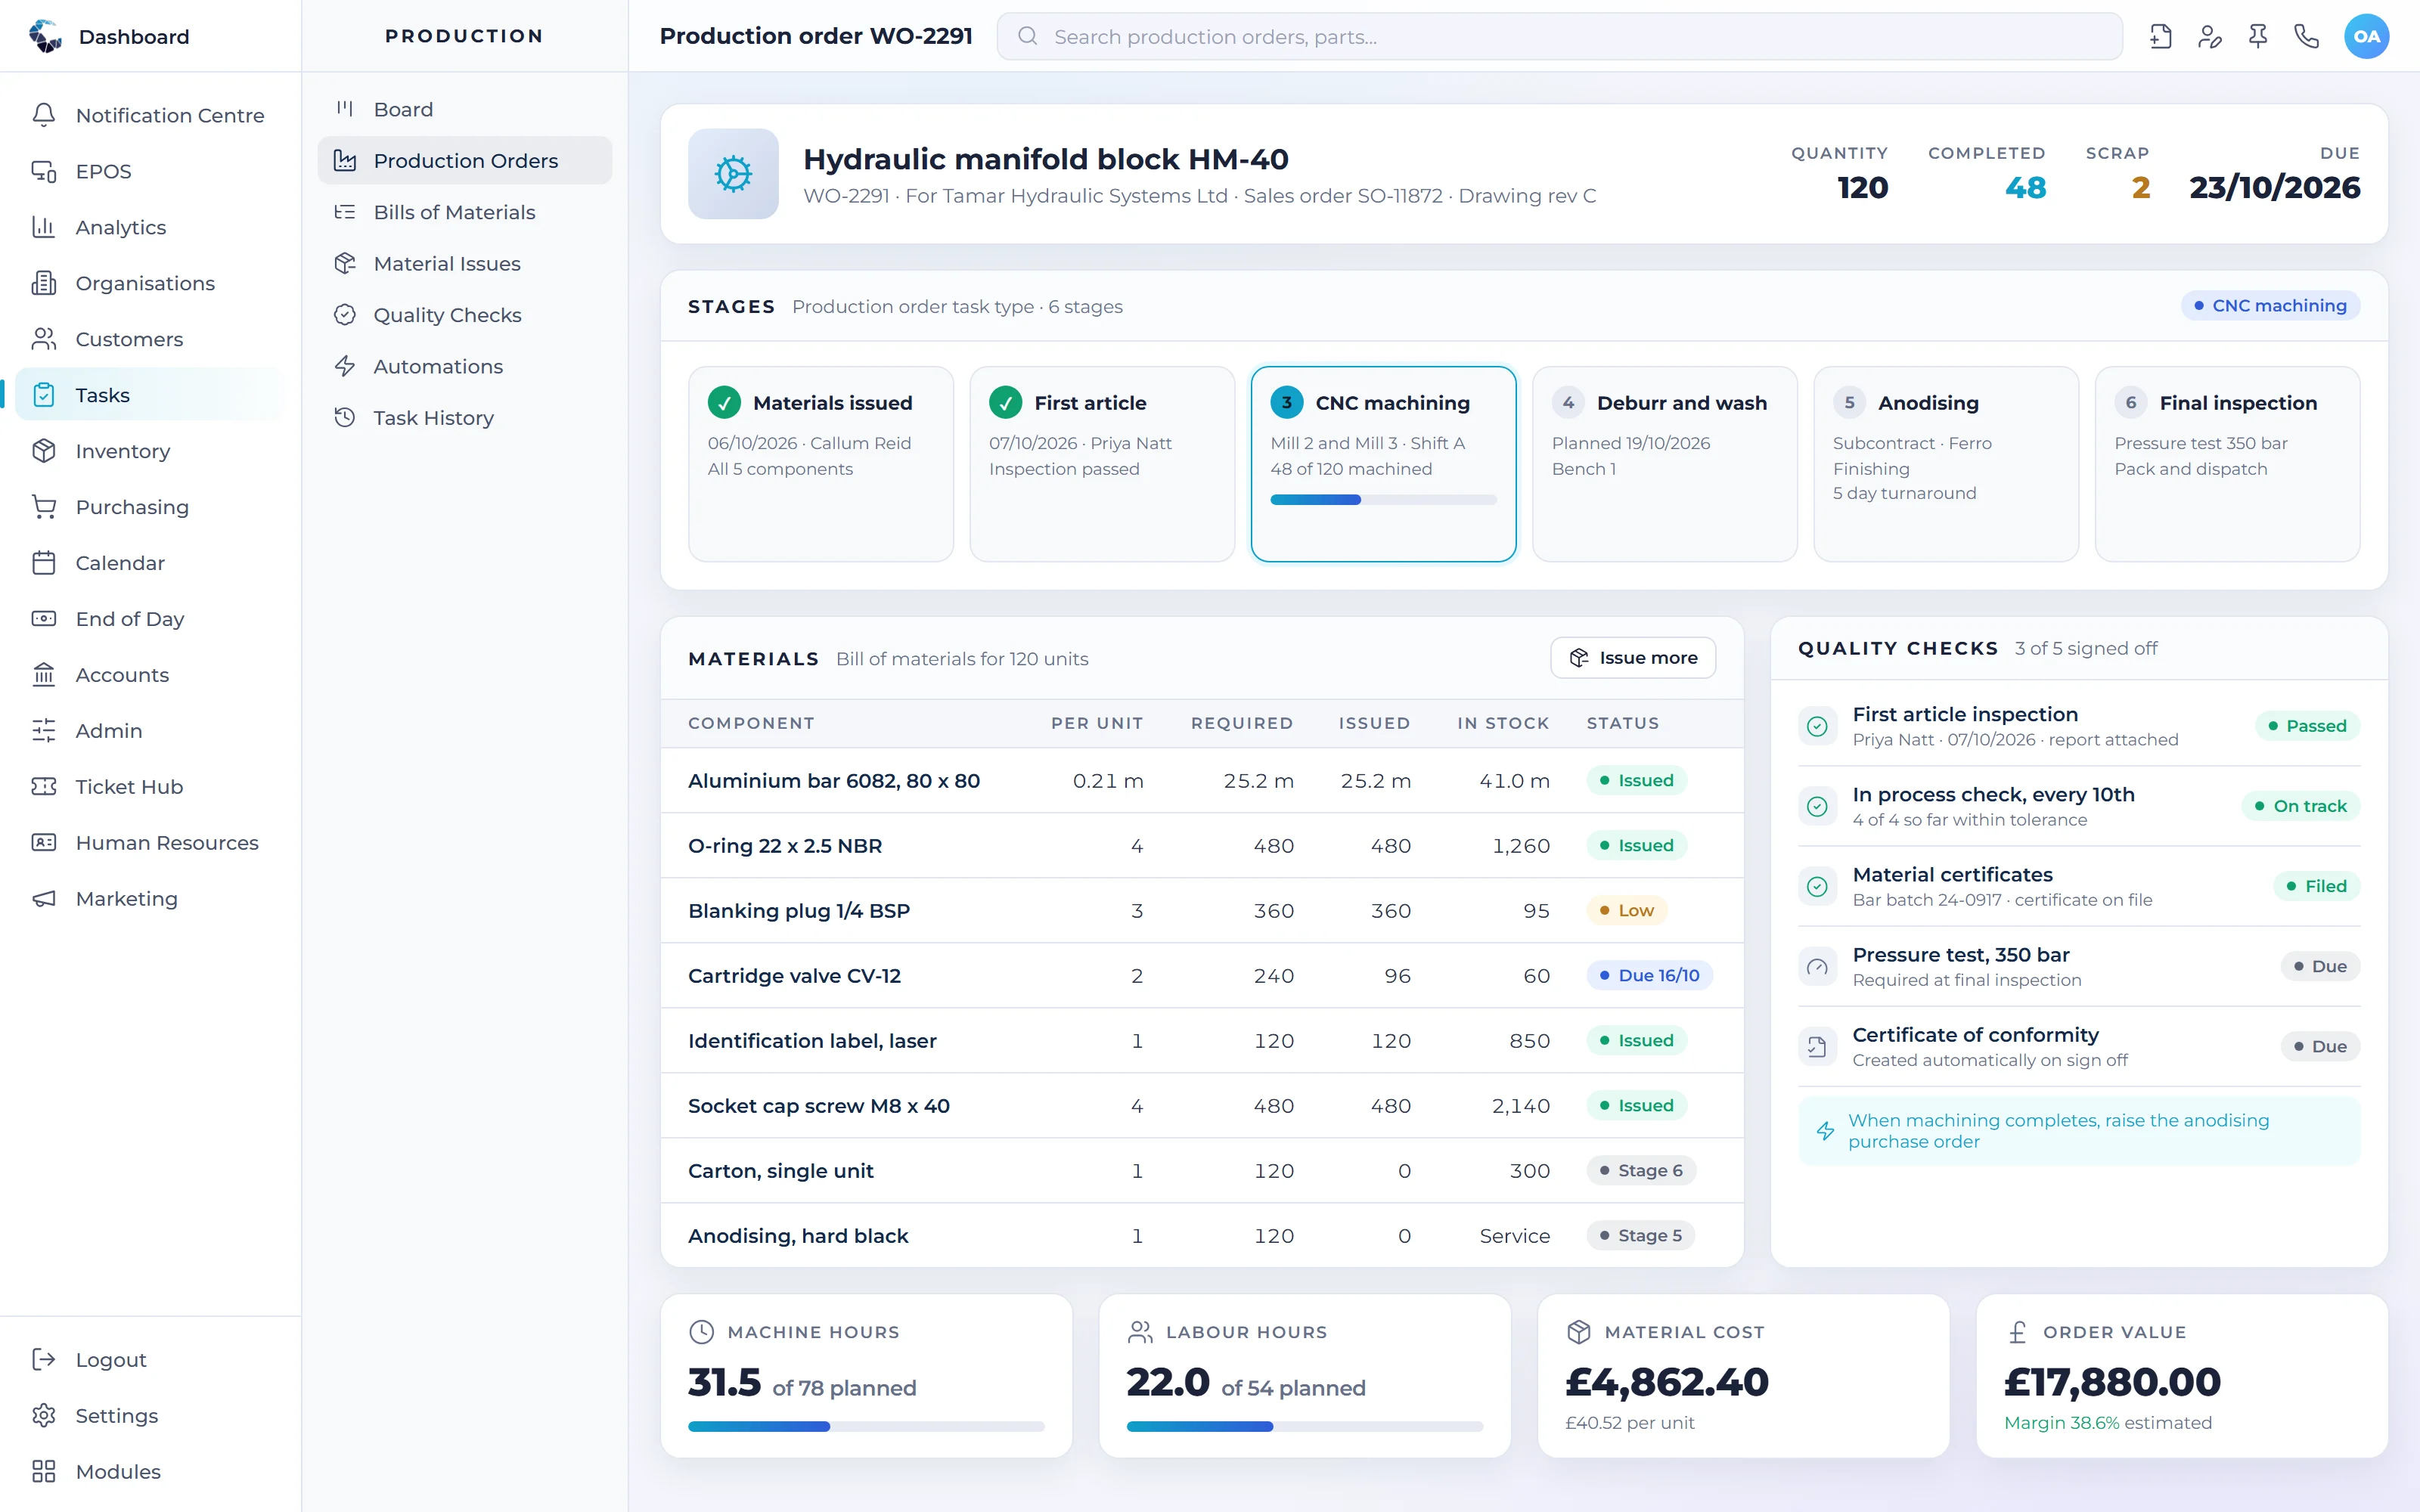Viewport: 2420px width, 1512px height.
Task: Click the Low status badge for Blanking plug
Action: (1626, 910)
